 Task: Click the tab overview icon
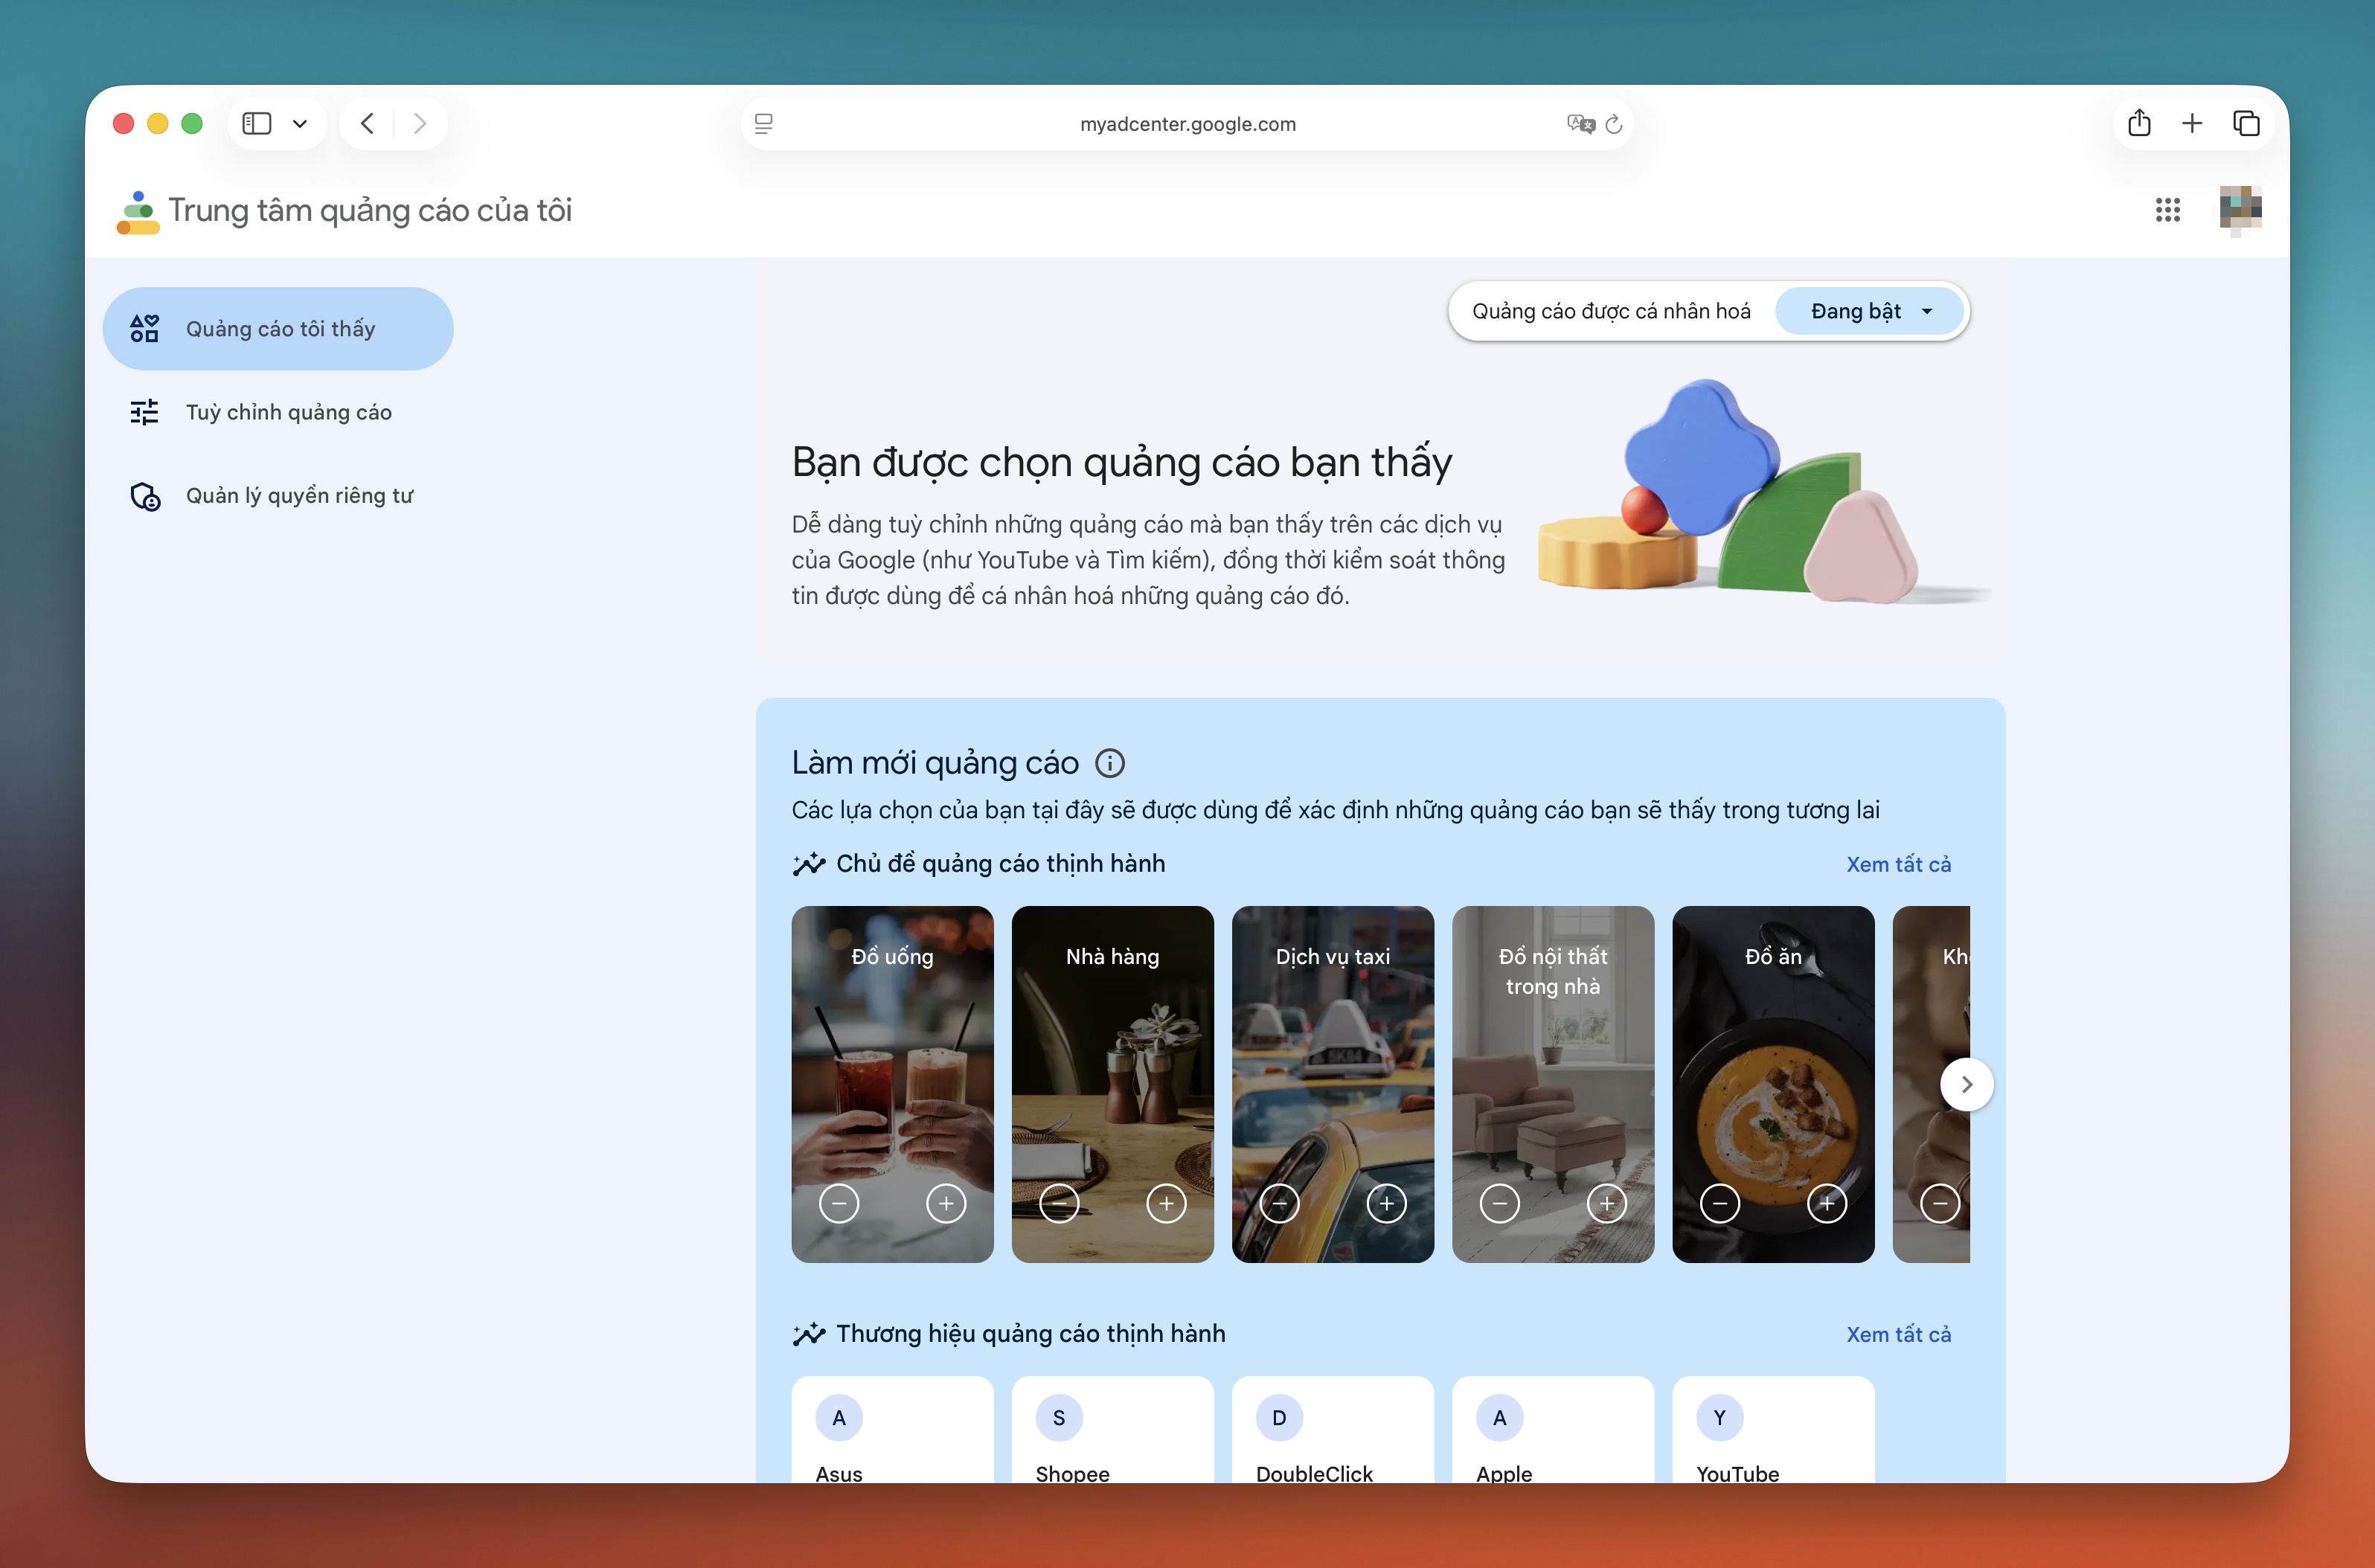pos(2246,123)
